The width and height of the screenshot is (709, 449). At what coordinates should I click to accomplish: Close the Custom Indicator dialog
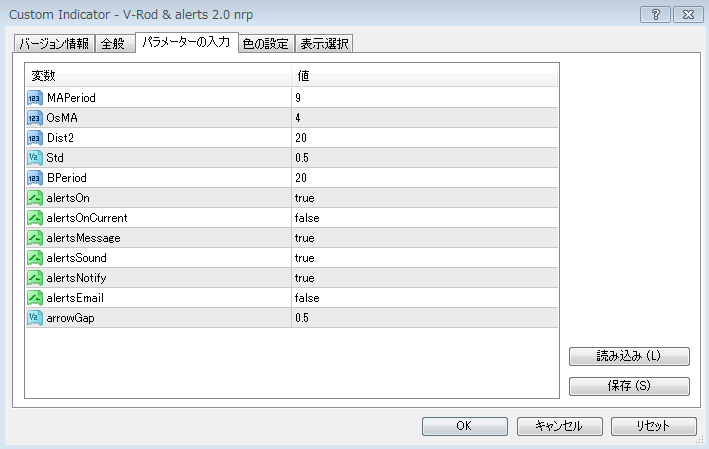(688, 15)
